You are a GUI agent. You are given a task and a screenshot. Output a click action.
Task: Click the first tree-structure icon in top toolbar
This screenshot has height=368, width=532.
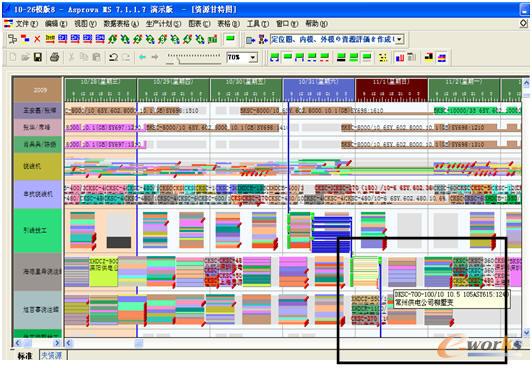(13, 39)
